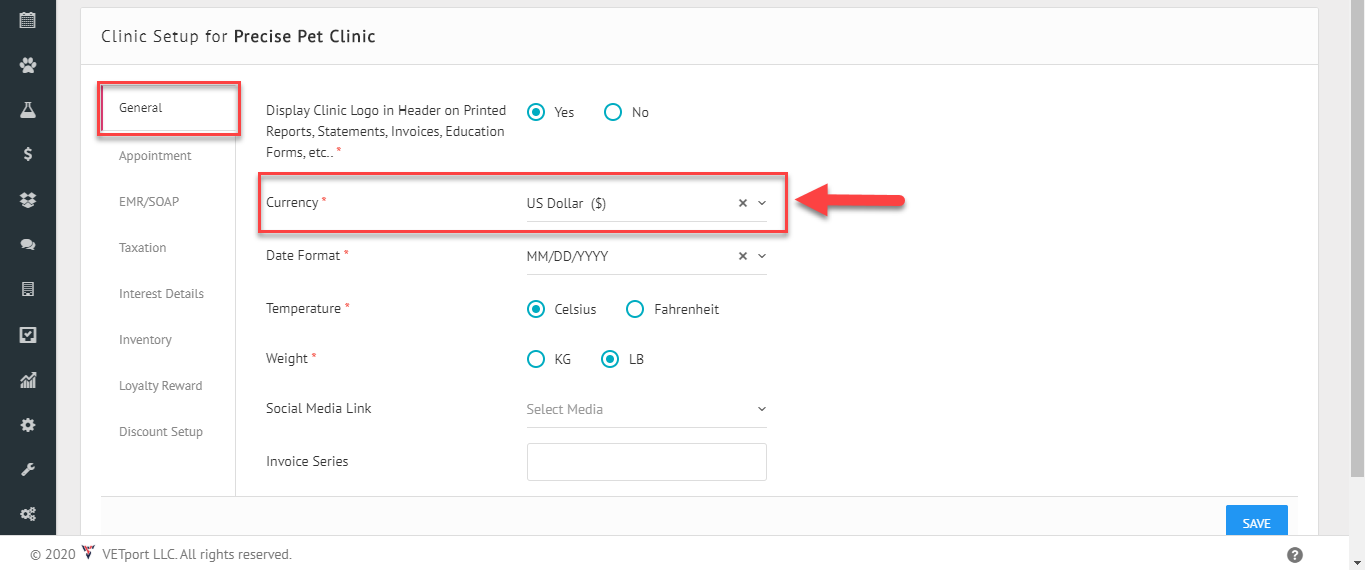The image size is (1365, 570).
Task: Open the chat bubbles messages icon
Action: [28, 244]
